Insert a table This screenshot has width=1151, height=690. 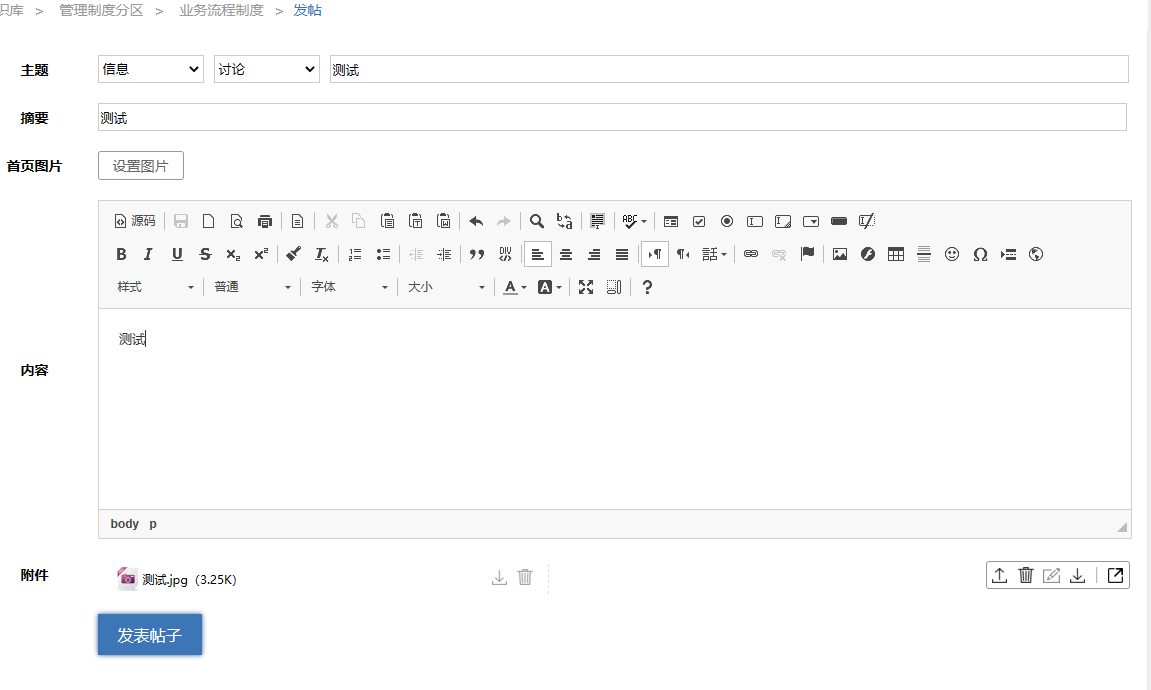(x=896, y=254)
